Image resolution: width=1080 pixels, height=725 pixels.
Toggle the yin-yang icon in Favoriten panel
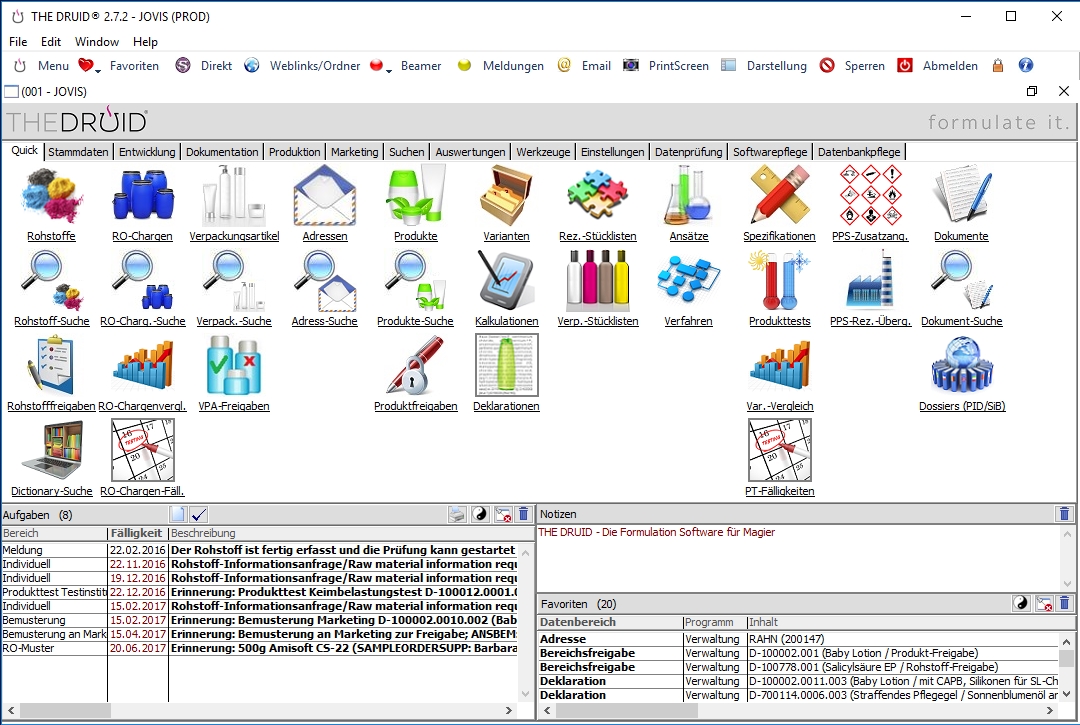click(1021, 603)
